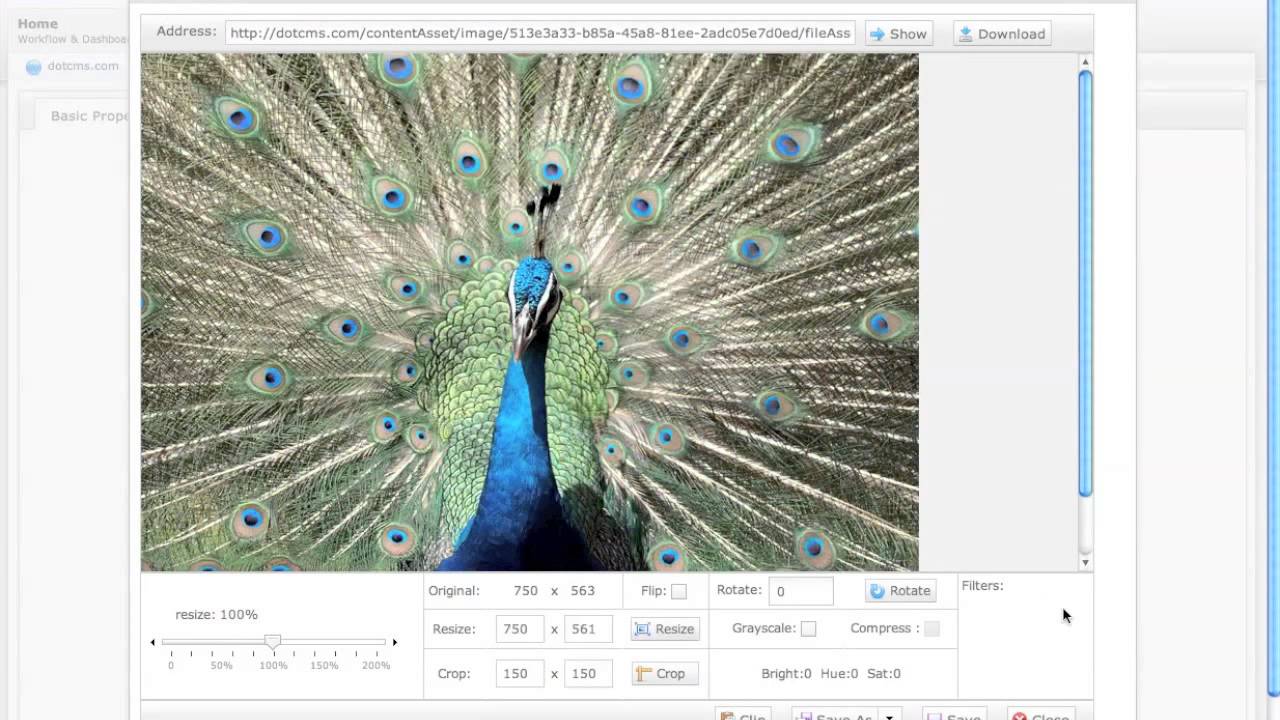This screenshot has width=1280, height=720.
Task: Toggle the Flip checkbox
Action: 679,591
